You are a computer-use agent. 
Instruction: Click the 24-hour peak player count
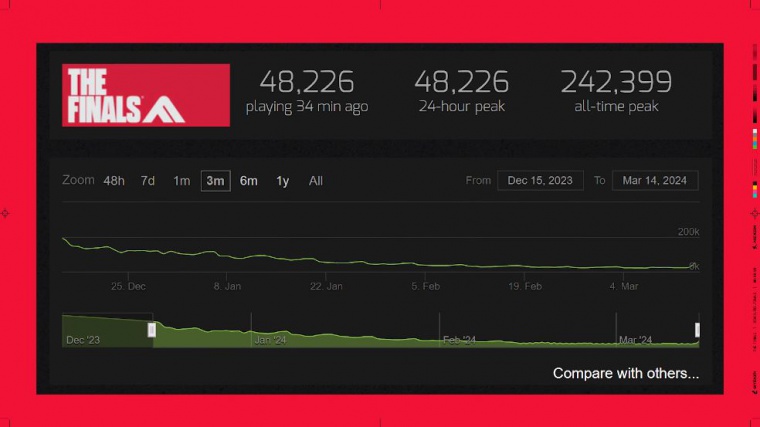pyautogui.click(x=461, y=82)
